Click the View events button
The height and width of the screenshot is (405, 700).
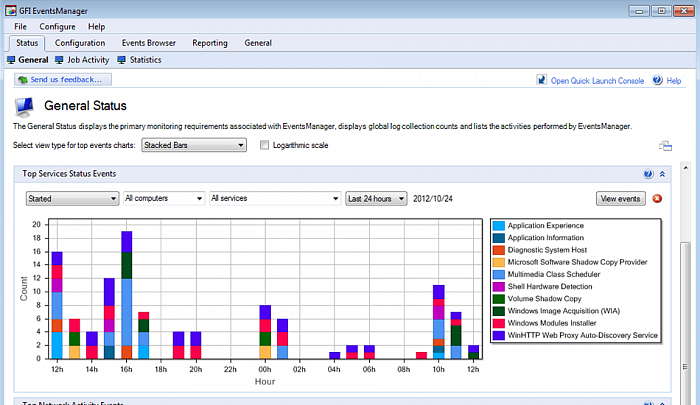pyautogui.click(x=621, y=198)
